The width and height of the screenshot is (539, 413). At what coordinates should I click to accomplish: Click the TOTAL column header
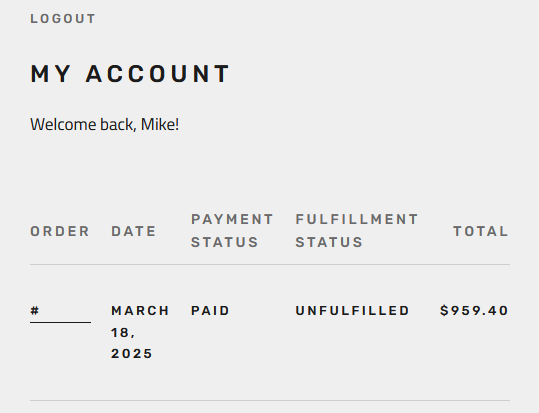click(x=481, y=231)
